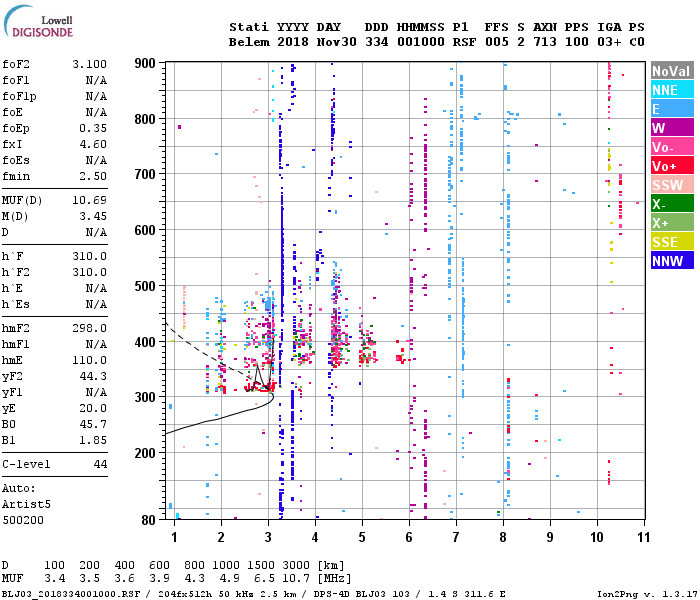Image resolution: width=700 pixels, height=600 pixels.
Task: Click the 500200 version number
Action: tap(23, 521)
